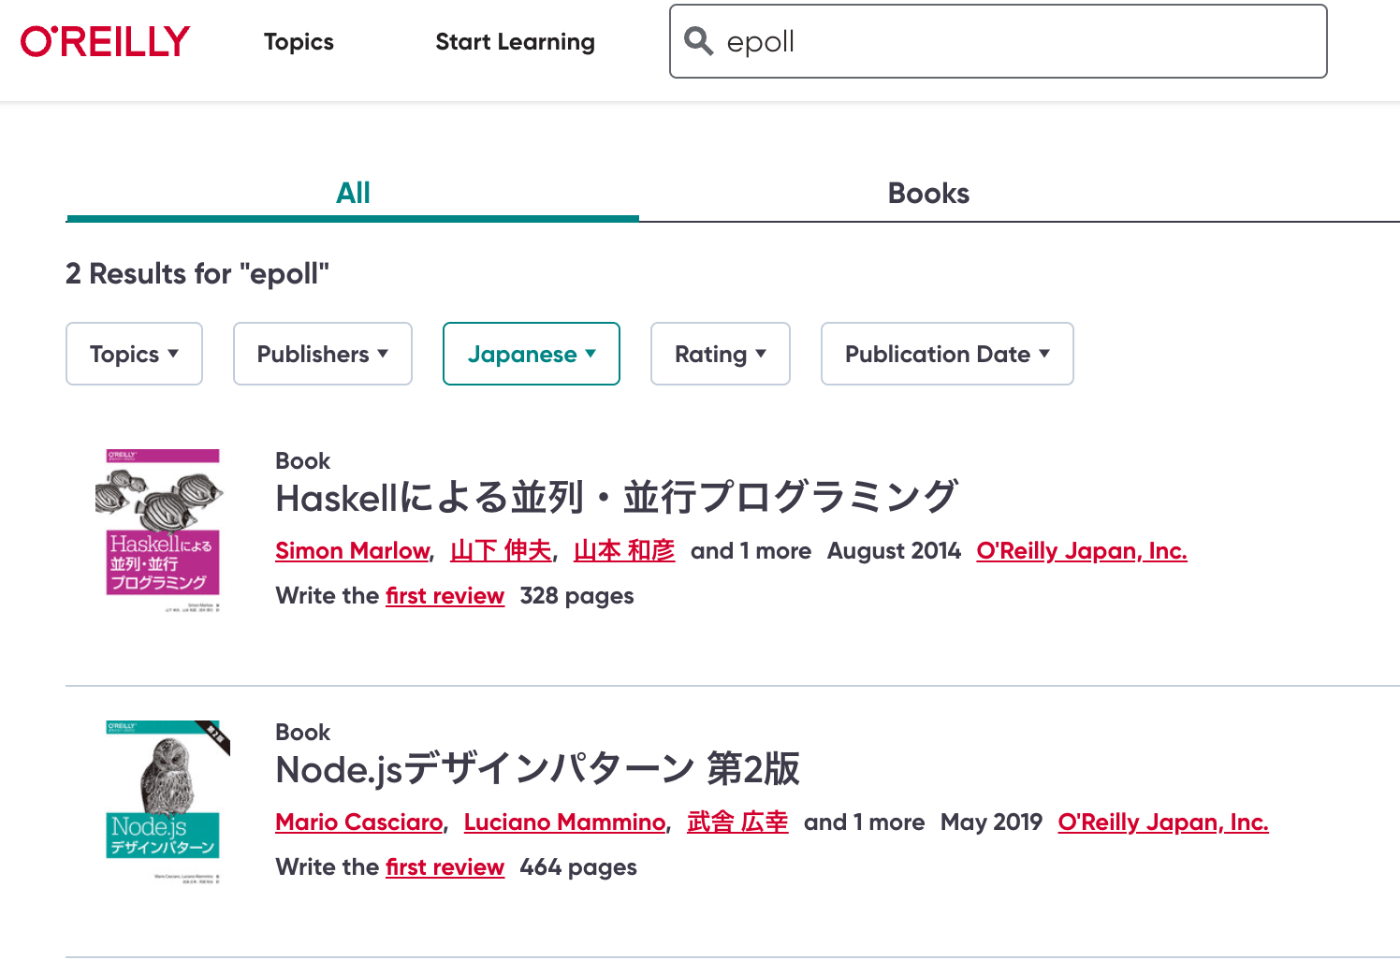Screen dimensions: 1400x975
Task: Click the "328 pages" text
Action: pyautogui.click(x=577, y=596)
